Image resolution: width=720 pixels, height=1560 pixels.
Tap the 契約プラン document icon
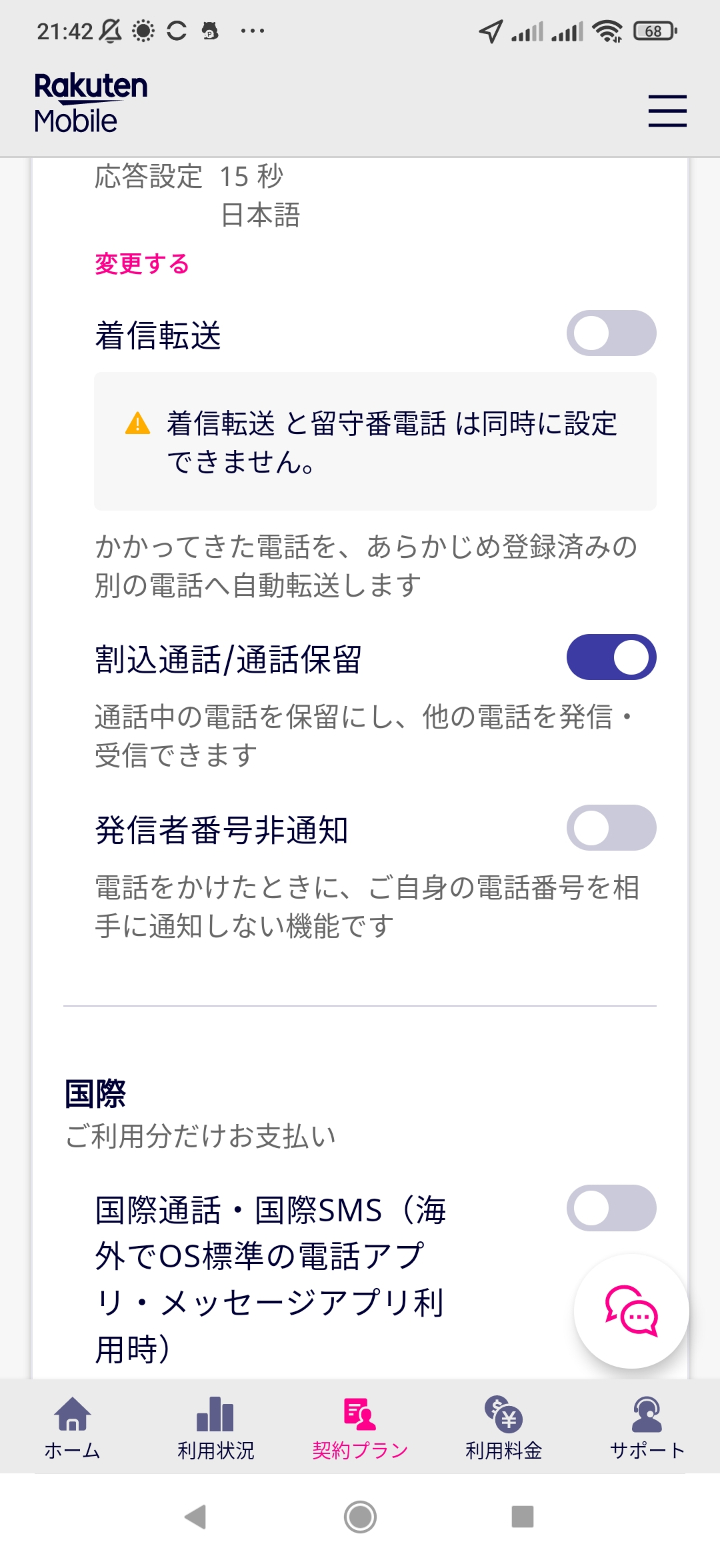pos(359,1414)
